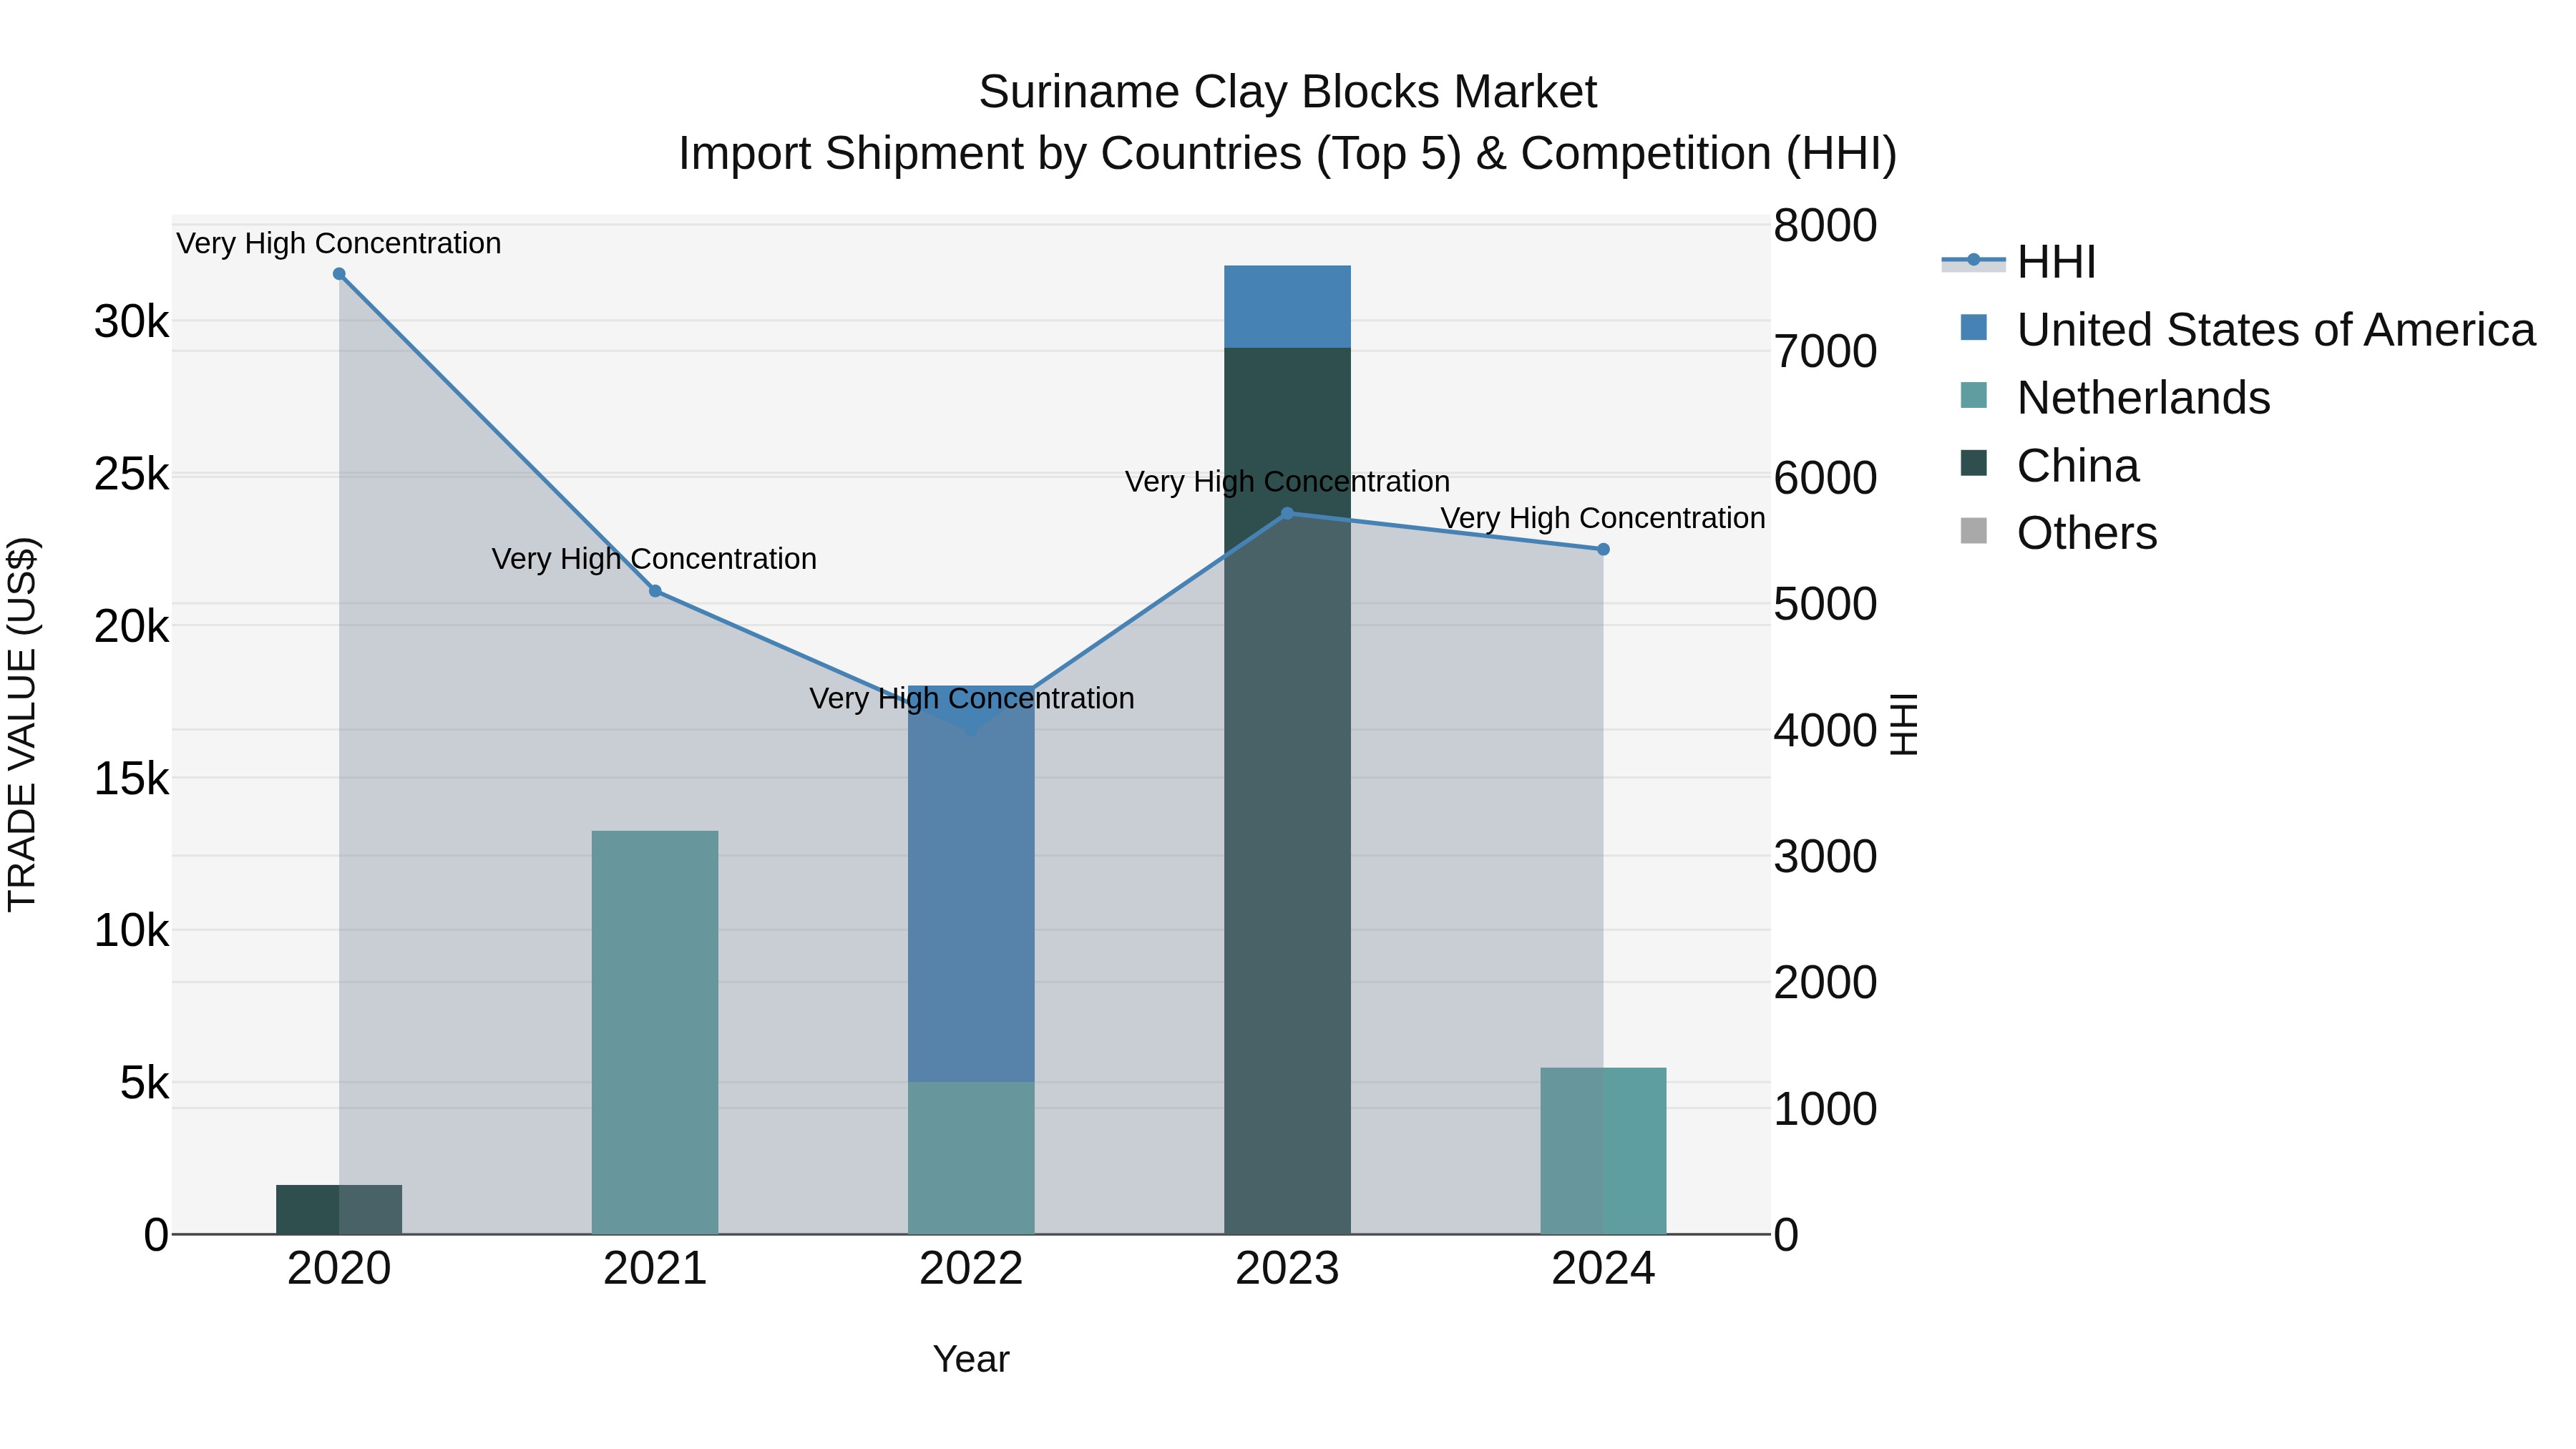The width and height of the screenshot is (2576, 1449).
Task: Click the 2022 x-axis tick label
Action: 971,1269
